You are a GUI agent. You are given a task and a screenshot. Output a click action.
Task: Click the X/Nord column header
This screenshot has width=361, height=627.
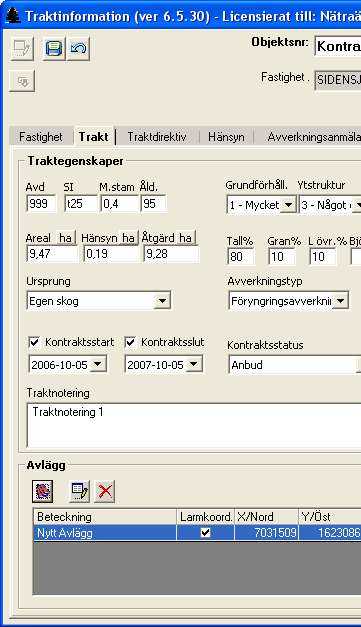coord(266,517)
